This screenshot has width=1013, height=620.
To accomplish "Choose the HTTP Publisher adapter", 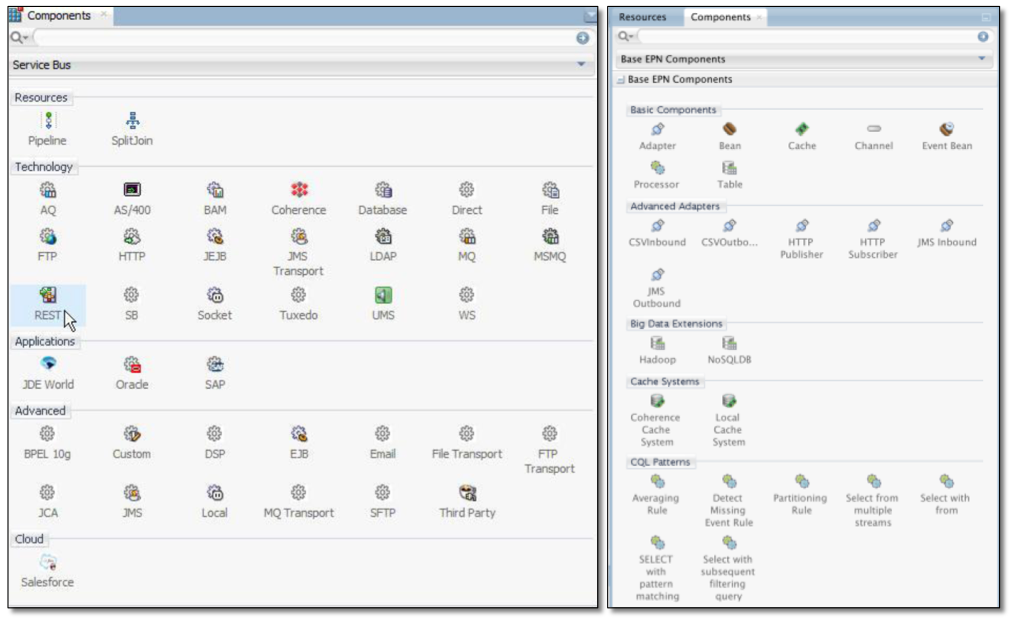I will [x=802, y=225].
